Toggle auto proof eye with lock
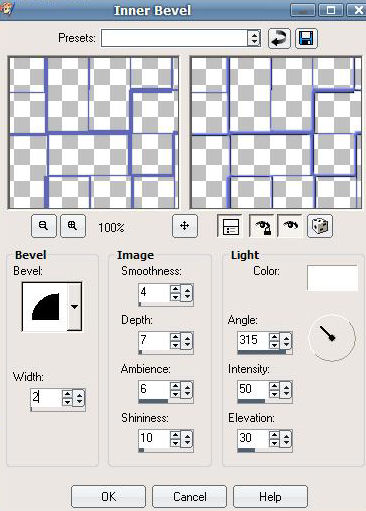The image size is (366, 511). [262, 226]
